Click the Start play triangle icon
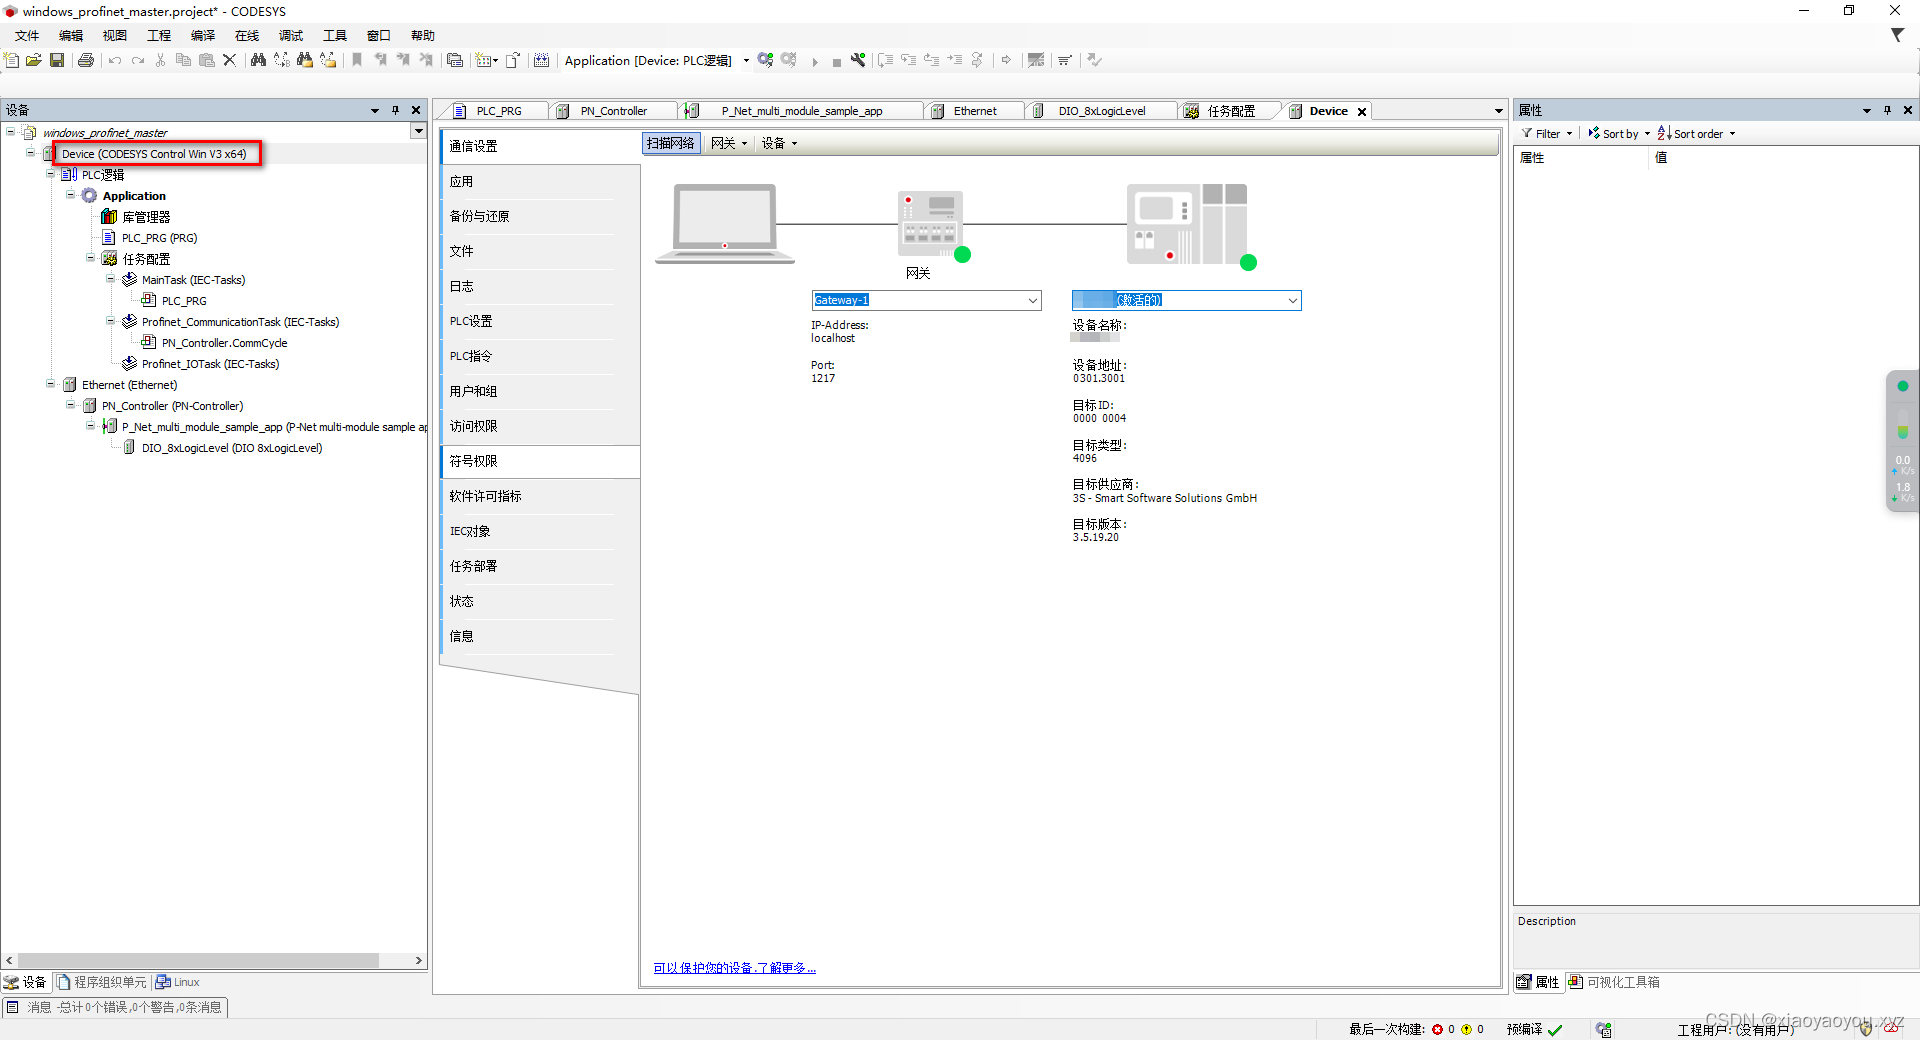The height and width of the screenshot is (1040, 1920). (815, 61)
